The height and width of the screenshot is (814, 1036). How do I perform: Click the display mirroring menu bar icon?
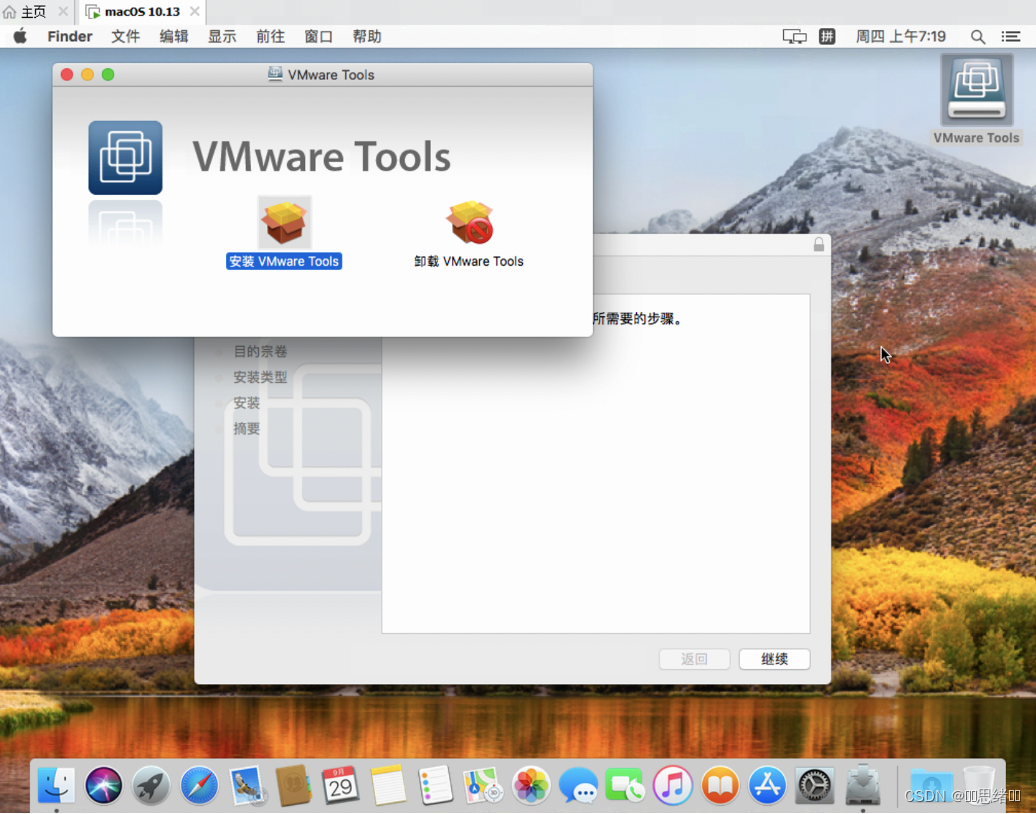pyautogui.click(x=794, y=36)
